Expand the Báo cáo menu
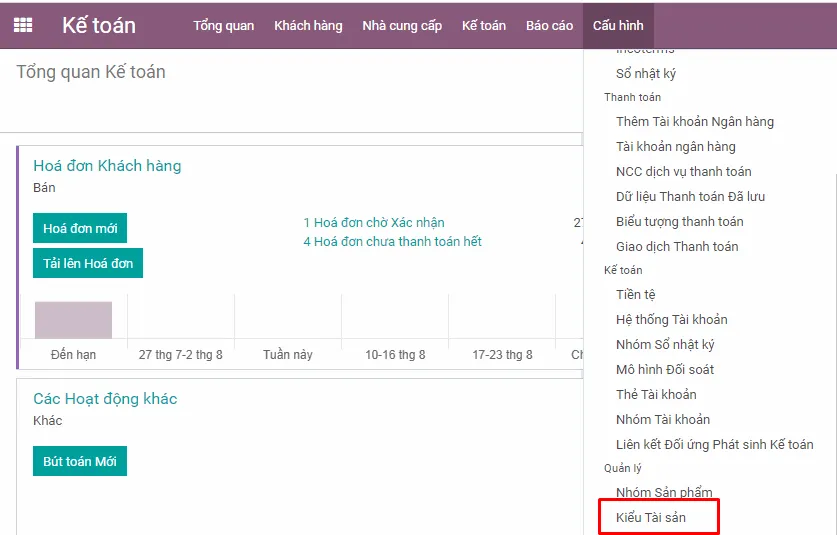Screen dimensions: 837x535 click(x=549, y=25)
